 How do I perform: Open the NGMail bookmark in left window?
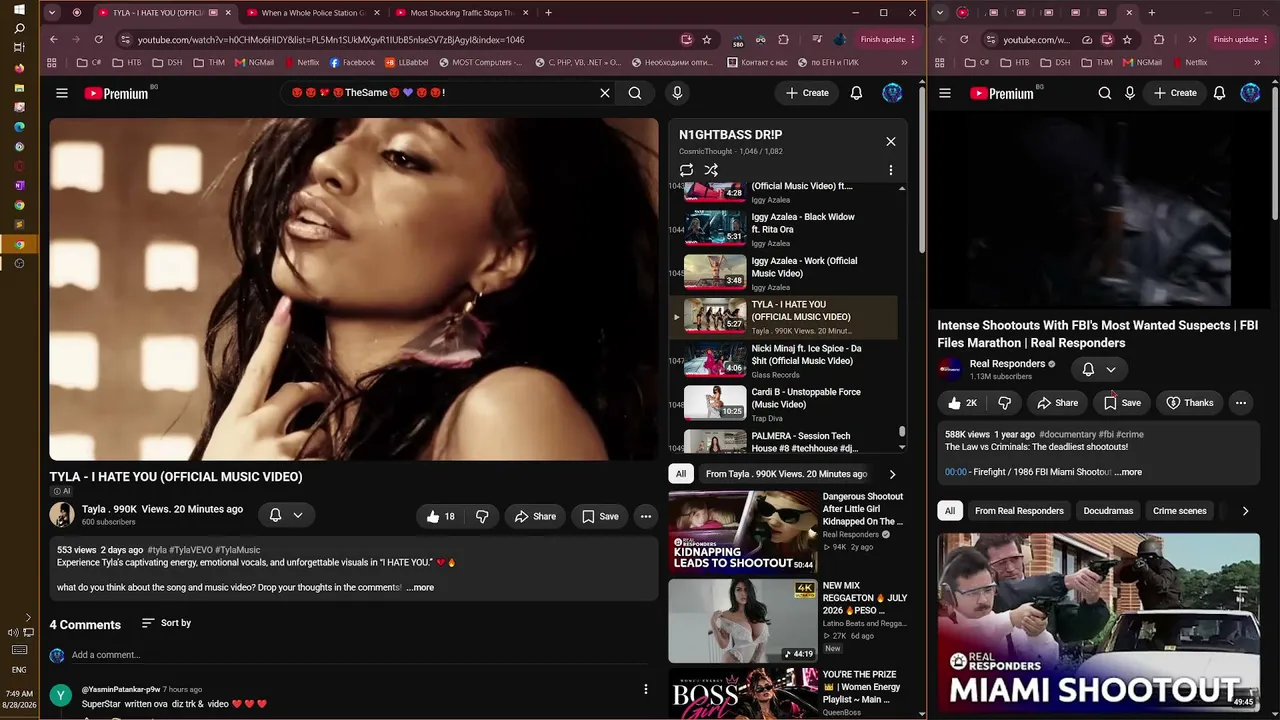coord(254,62)
